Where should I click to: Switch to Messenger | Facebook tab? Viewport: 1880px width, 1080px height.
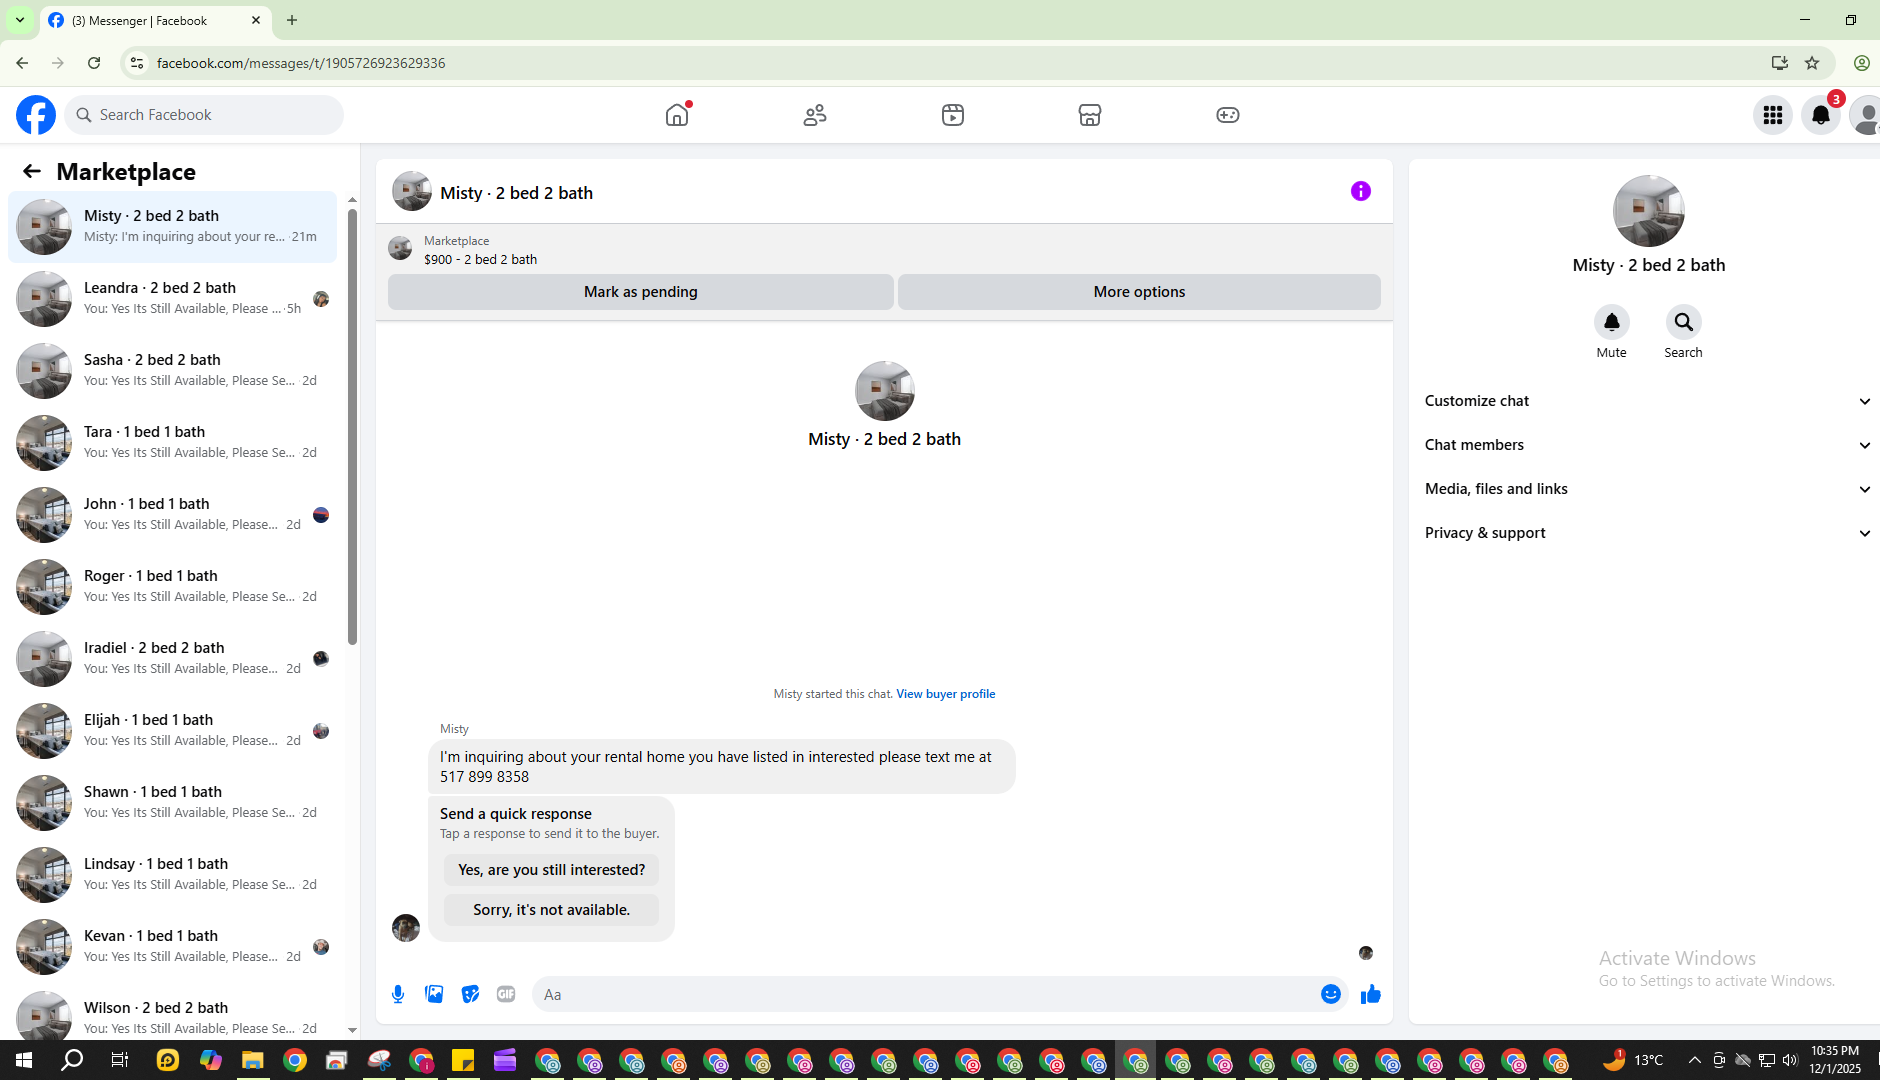(x=155, y=21)
